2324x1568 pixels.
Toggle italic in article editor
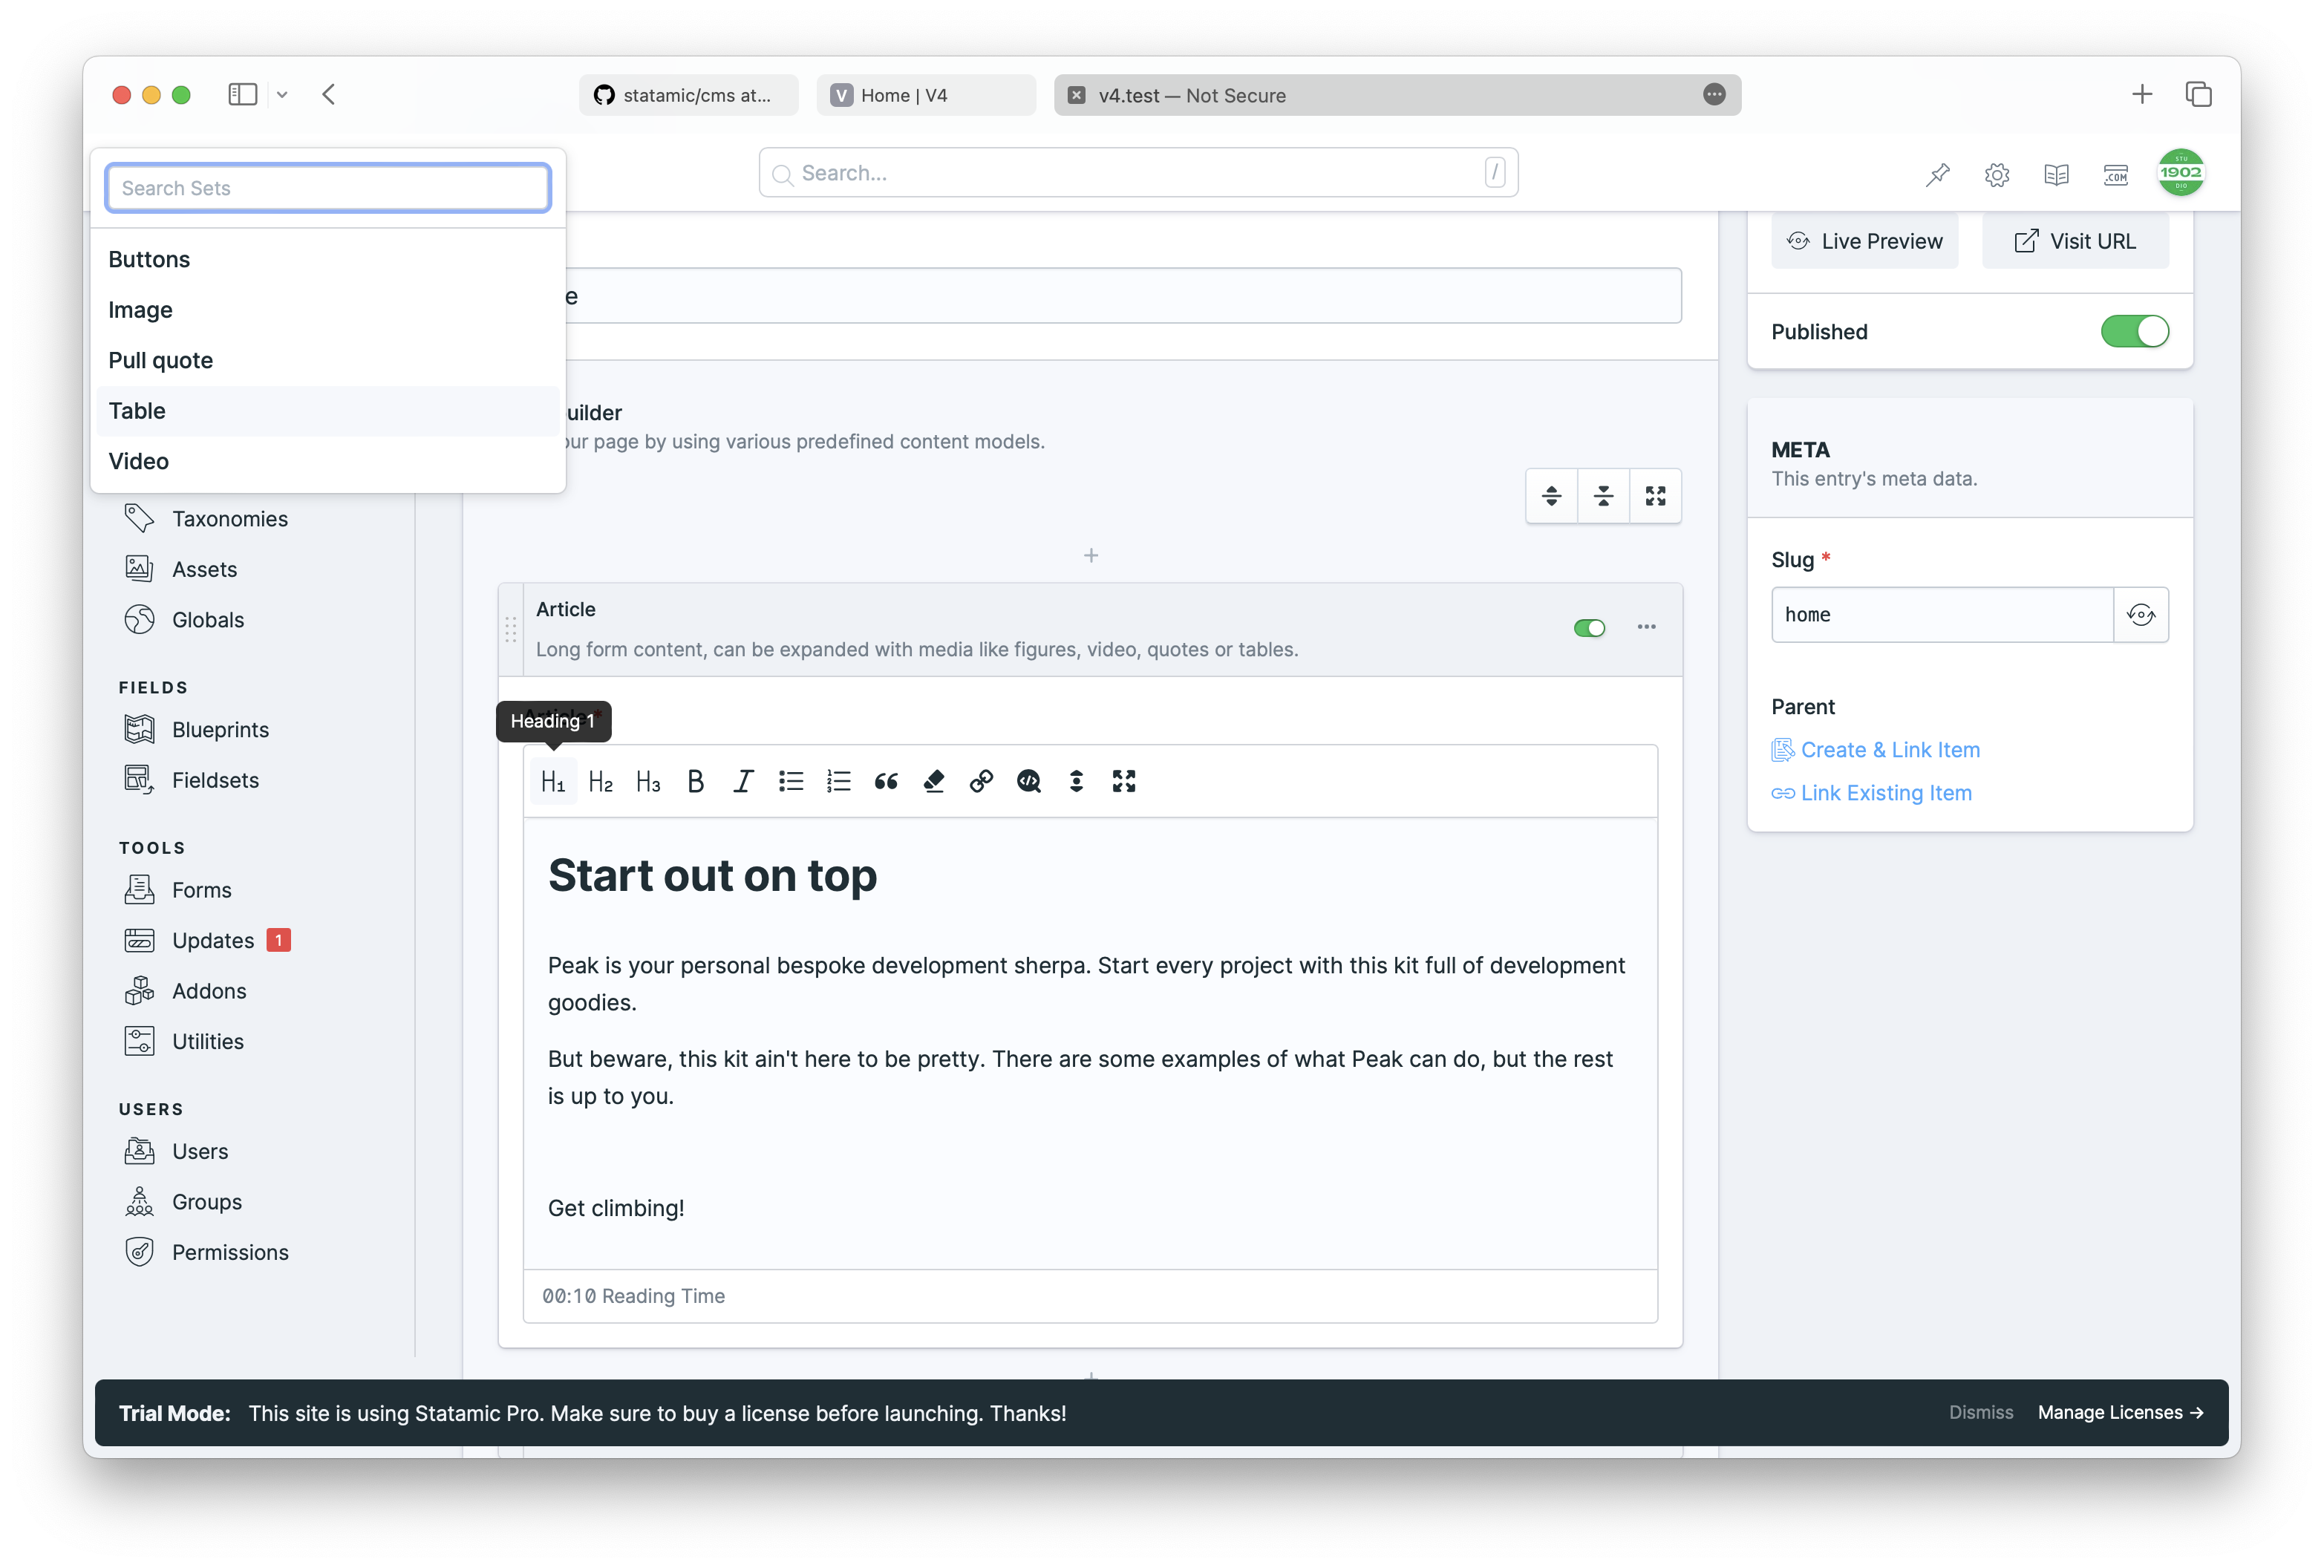743,782
